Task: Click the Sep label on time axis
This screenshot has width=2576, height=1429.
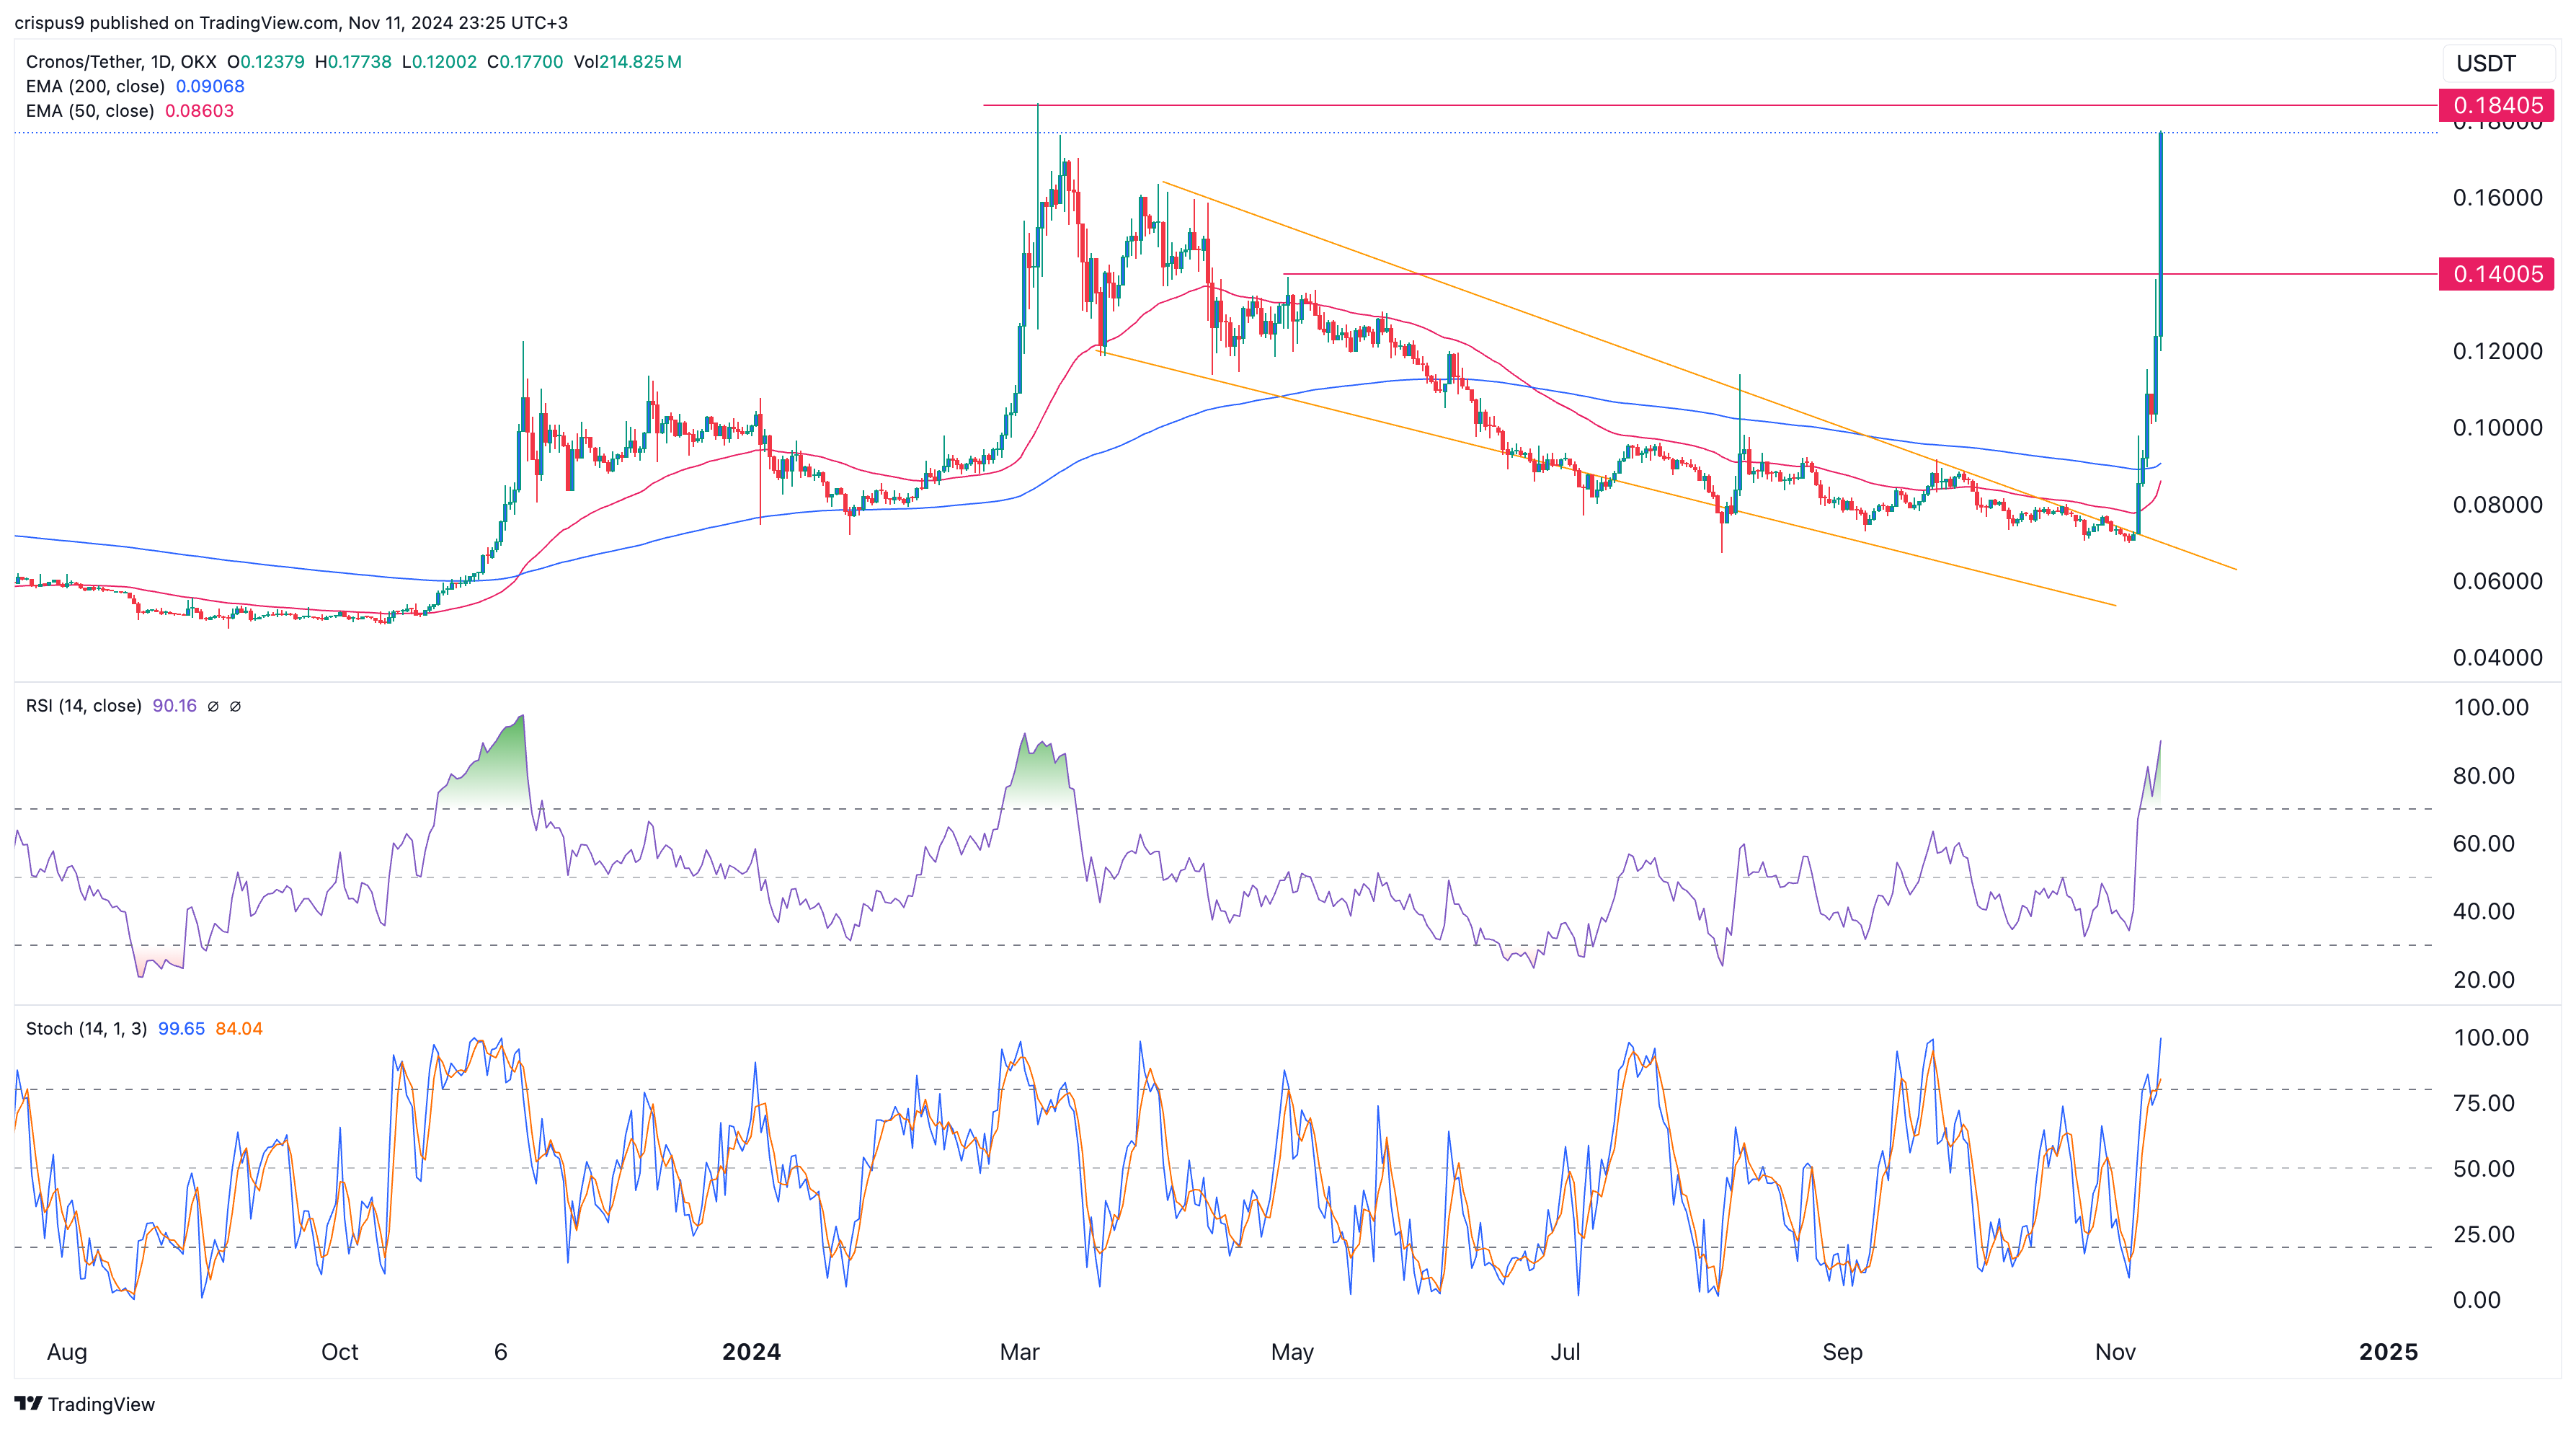Action: pos(1842,1352)
